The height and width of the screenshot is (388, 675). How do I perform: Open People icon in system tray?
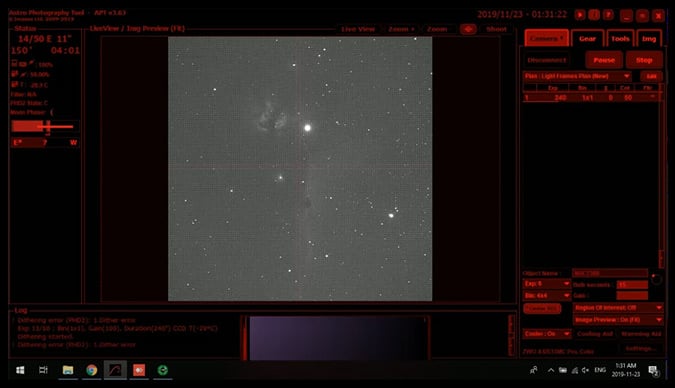click(x=533, y=370)
